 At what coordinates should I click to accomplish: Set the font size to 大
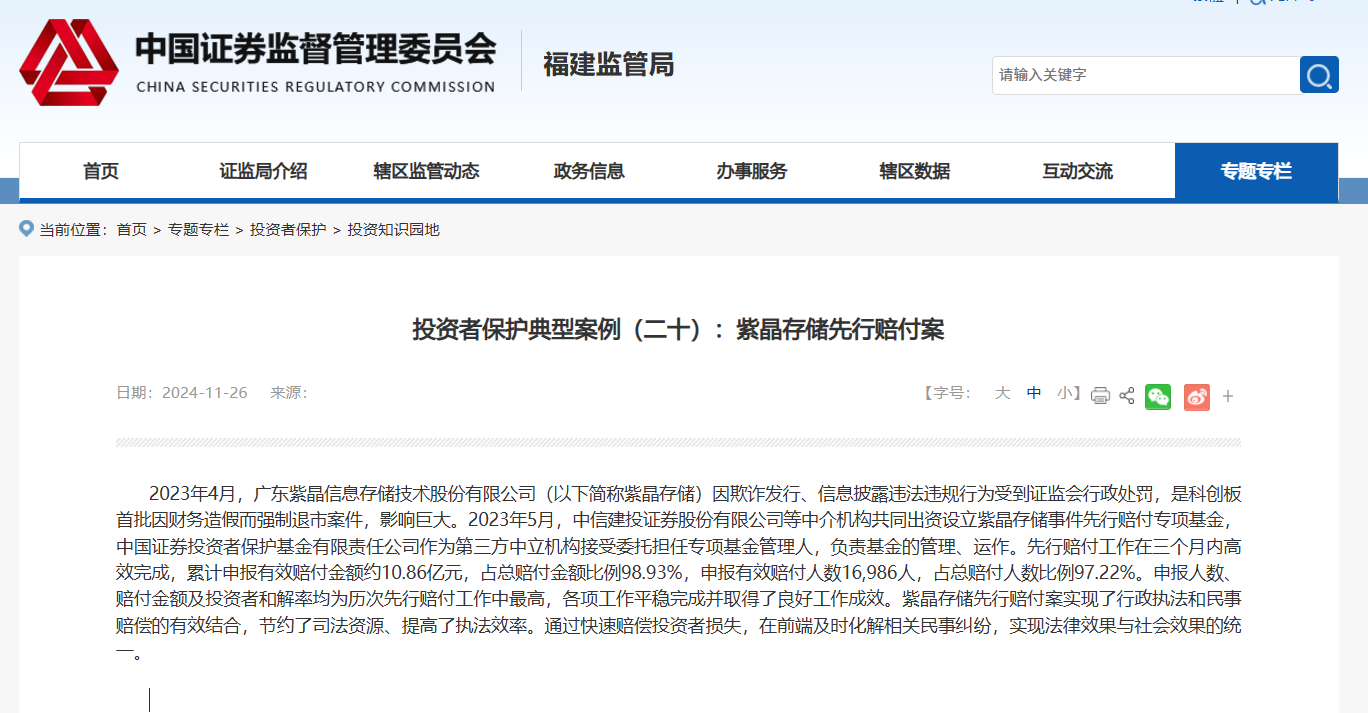[x=1002, y=393]
